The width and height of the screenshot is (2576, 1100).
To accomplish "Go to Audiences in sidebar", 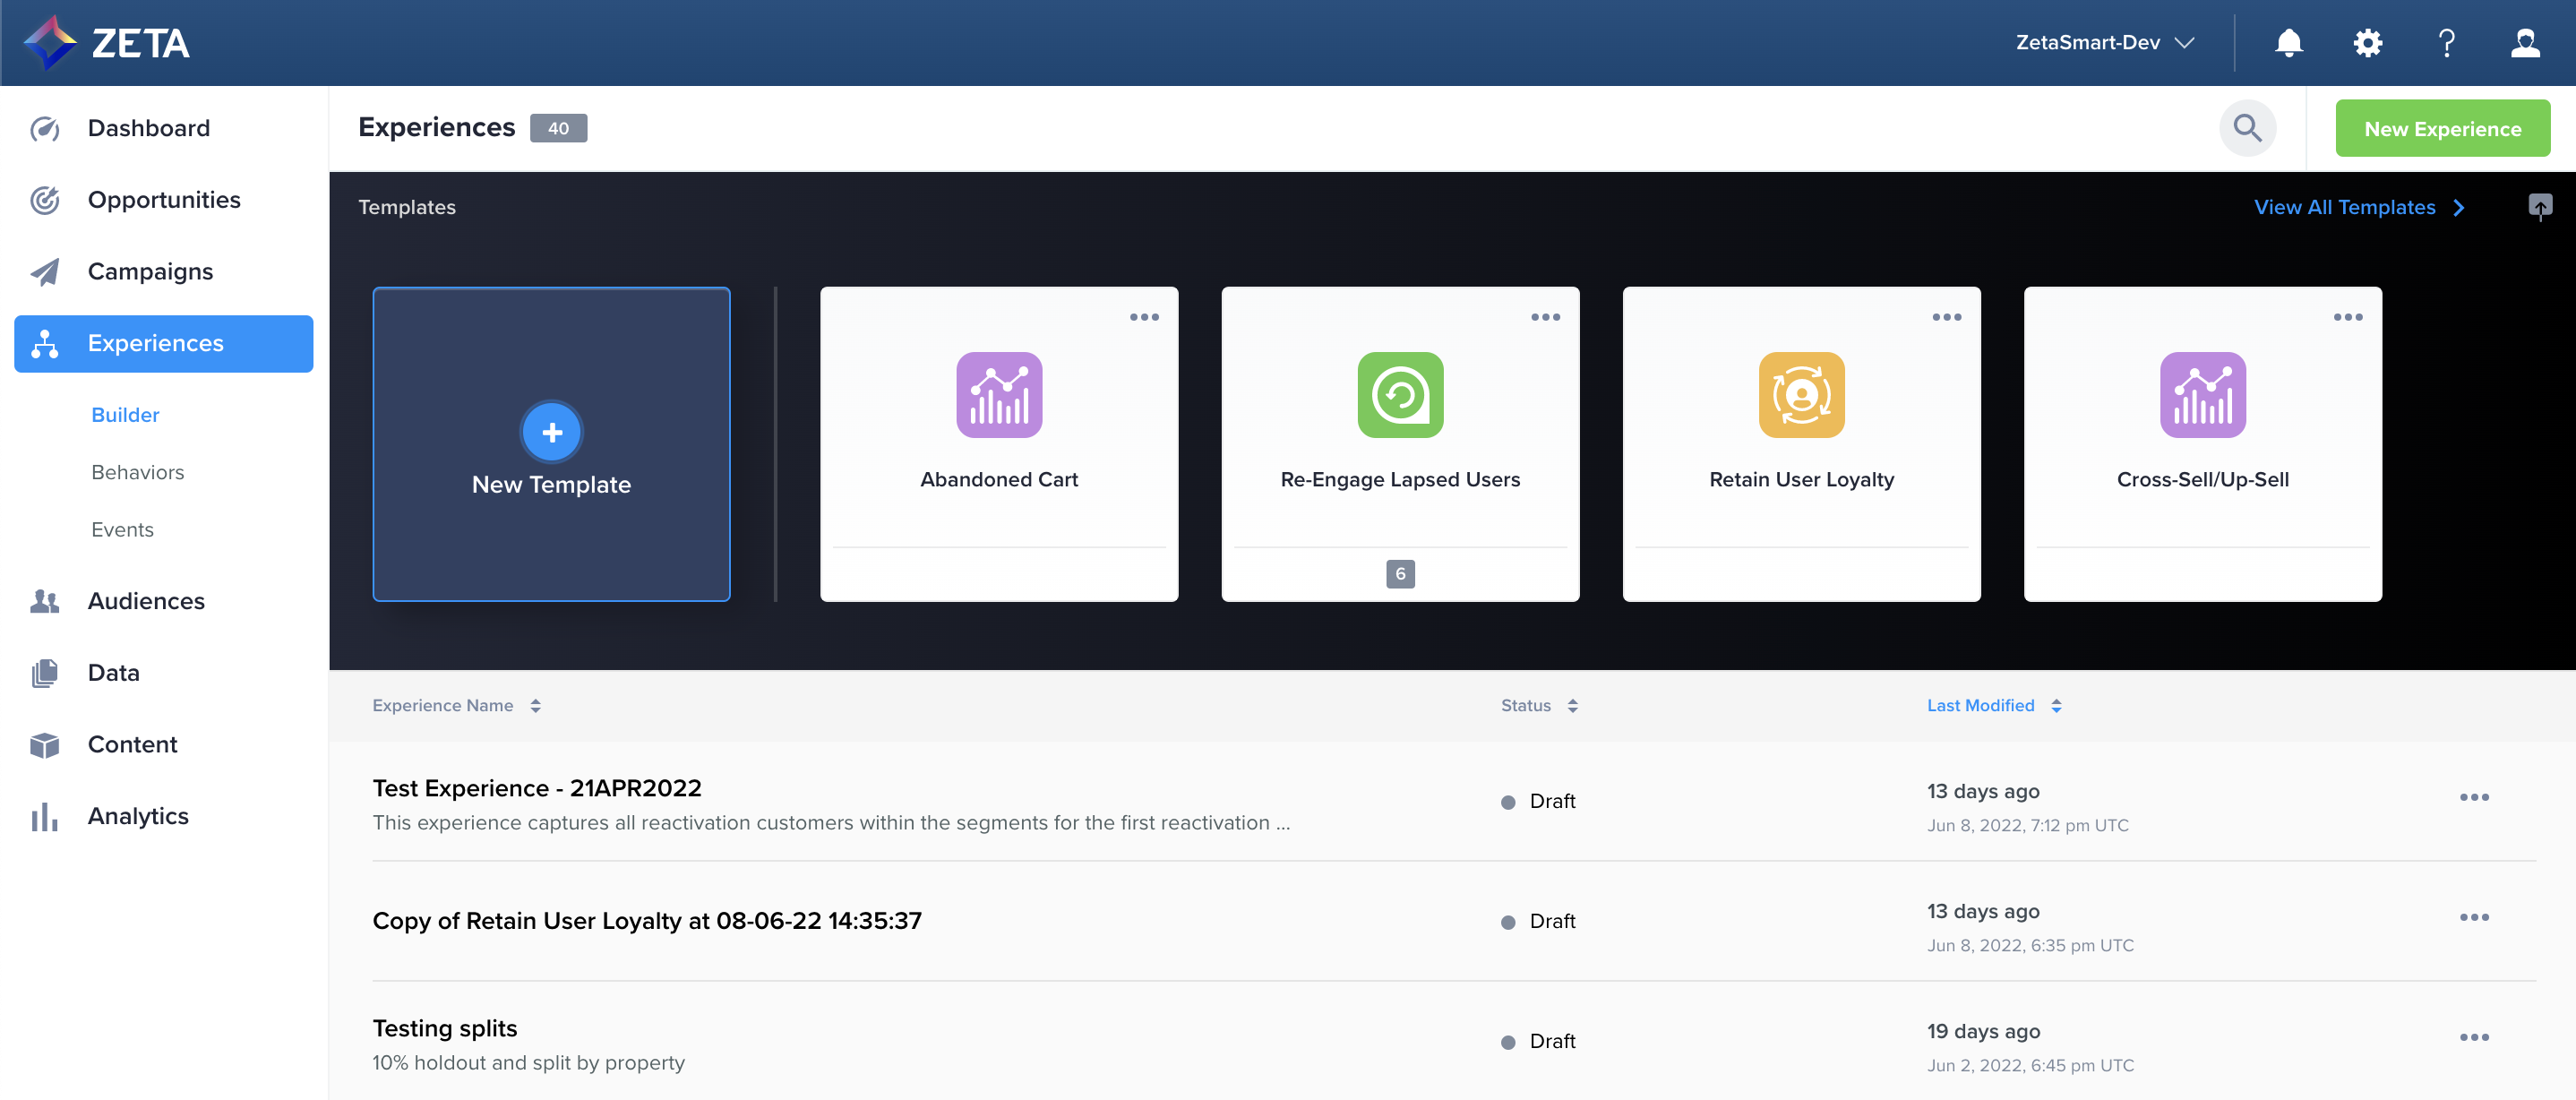I will [146, 601].
